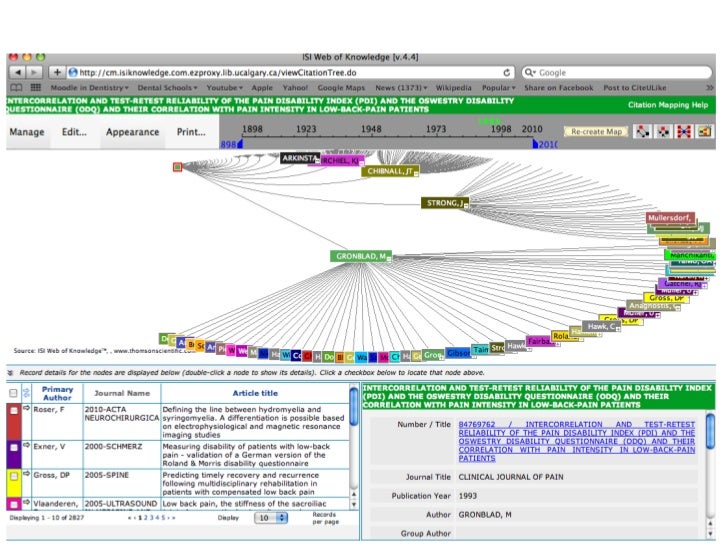Collapse the CHIBNALL, JT node expander
The height and width of the screenshot is (546, 728).
point(416,174)
